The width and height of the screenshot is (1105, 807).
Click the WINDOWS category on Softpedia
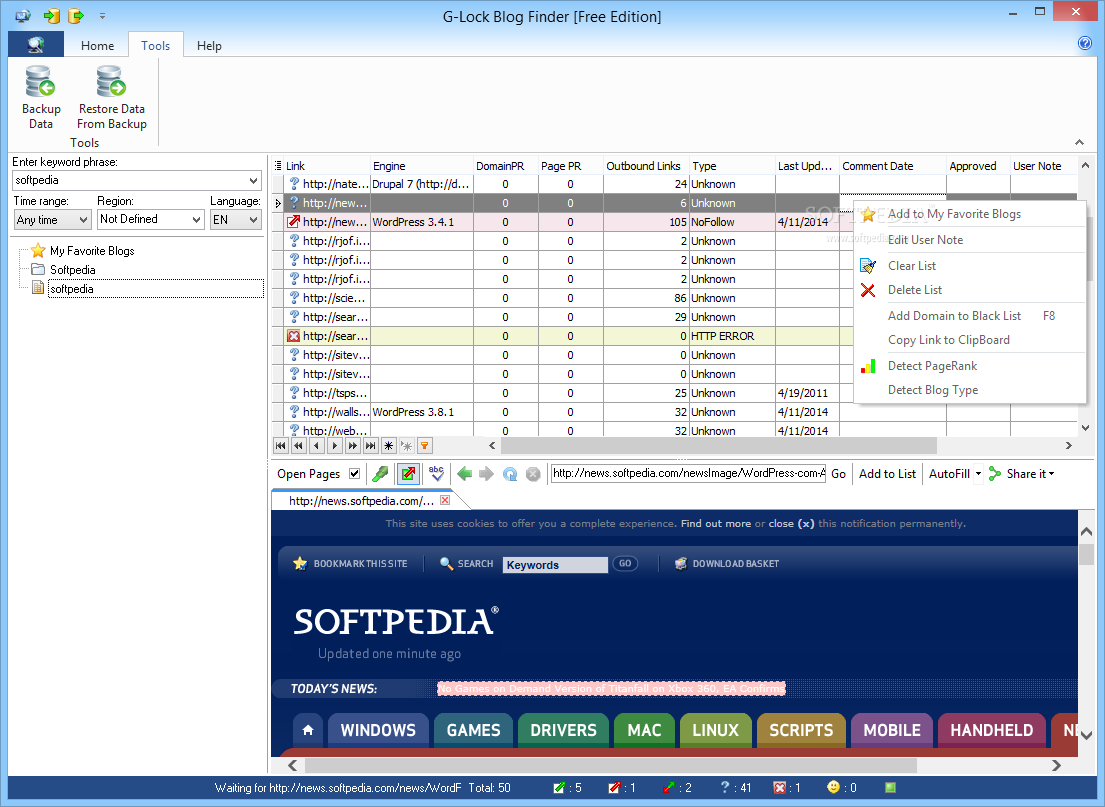[378, 731]
